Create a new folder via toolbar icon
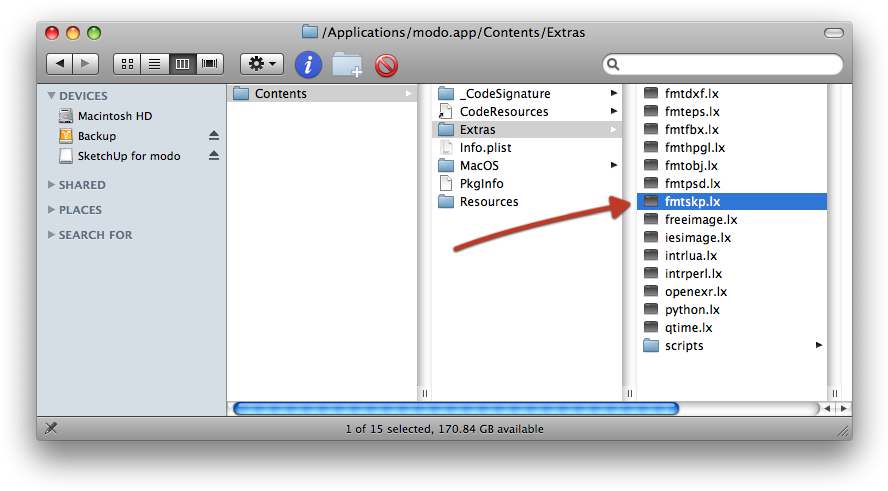 pyautogui.click(x=347, y=65)
